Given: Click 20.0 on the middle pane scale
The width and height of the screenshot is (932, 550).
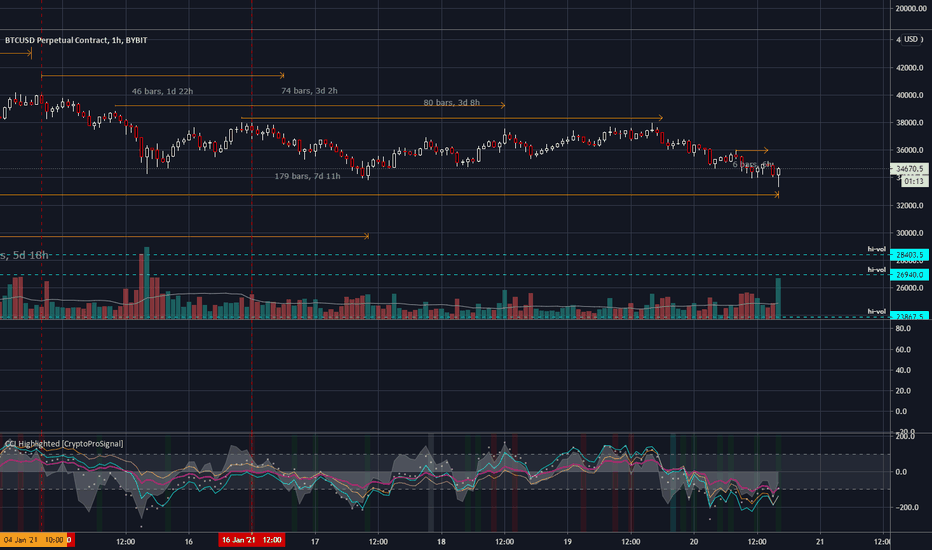Looking at the screenshot, I should 903,391.
